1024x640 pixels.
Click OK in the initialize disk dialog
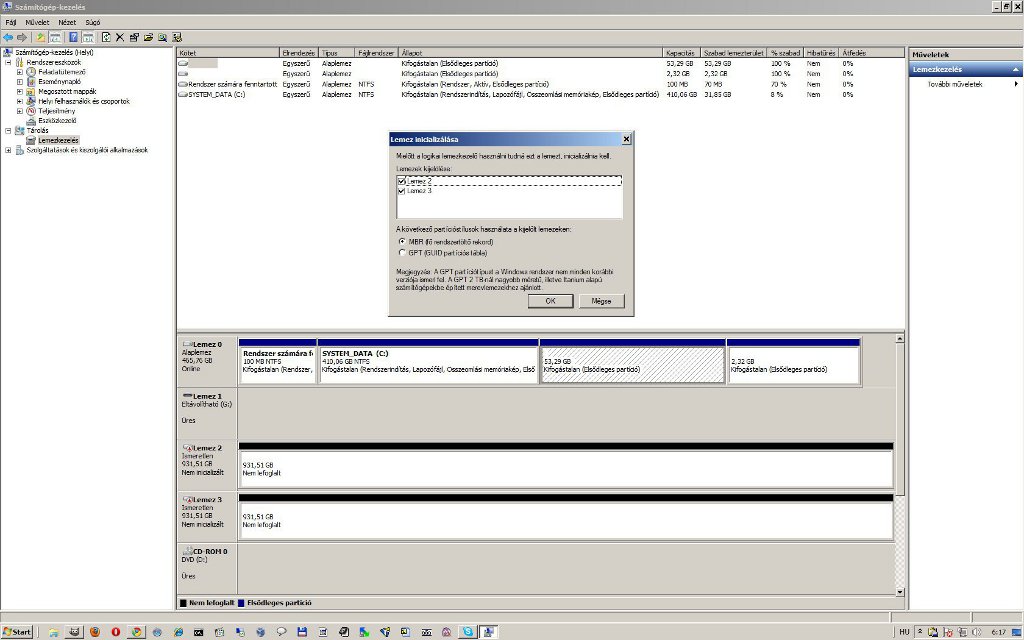point(551,301)
